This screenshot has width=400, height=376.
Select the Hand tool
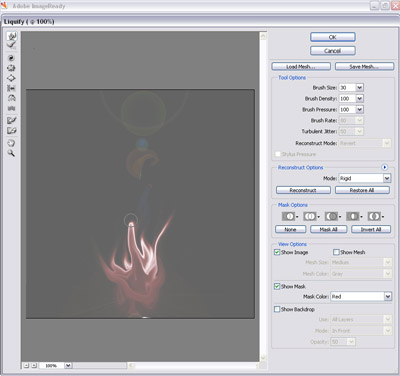[11, 143]
